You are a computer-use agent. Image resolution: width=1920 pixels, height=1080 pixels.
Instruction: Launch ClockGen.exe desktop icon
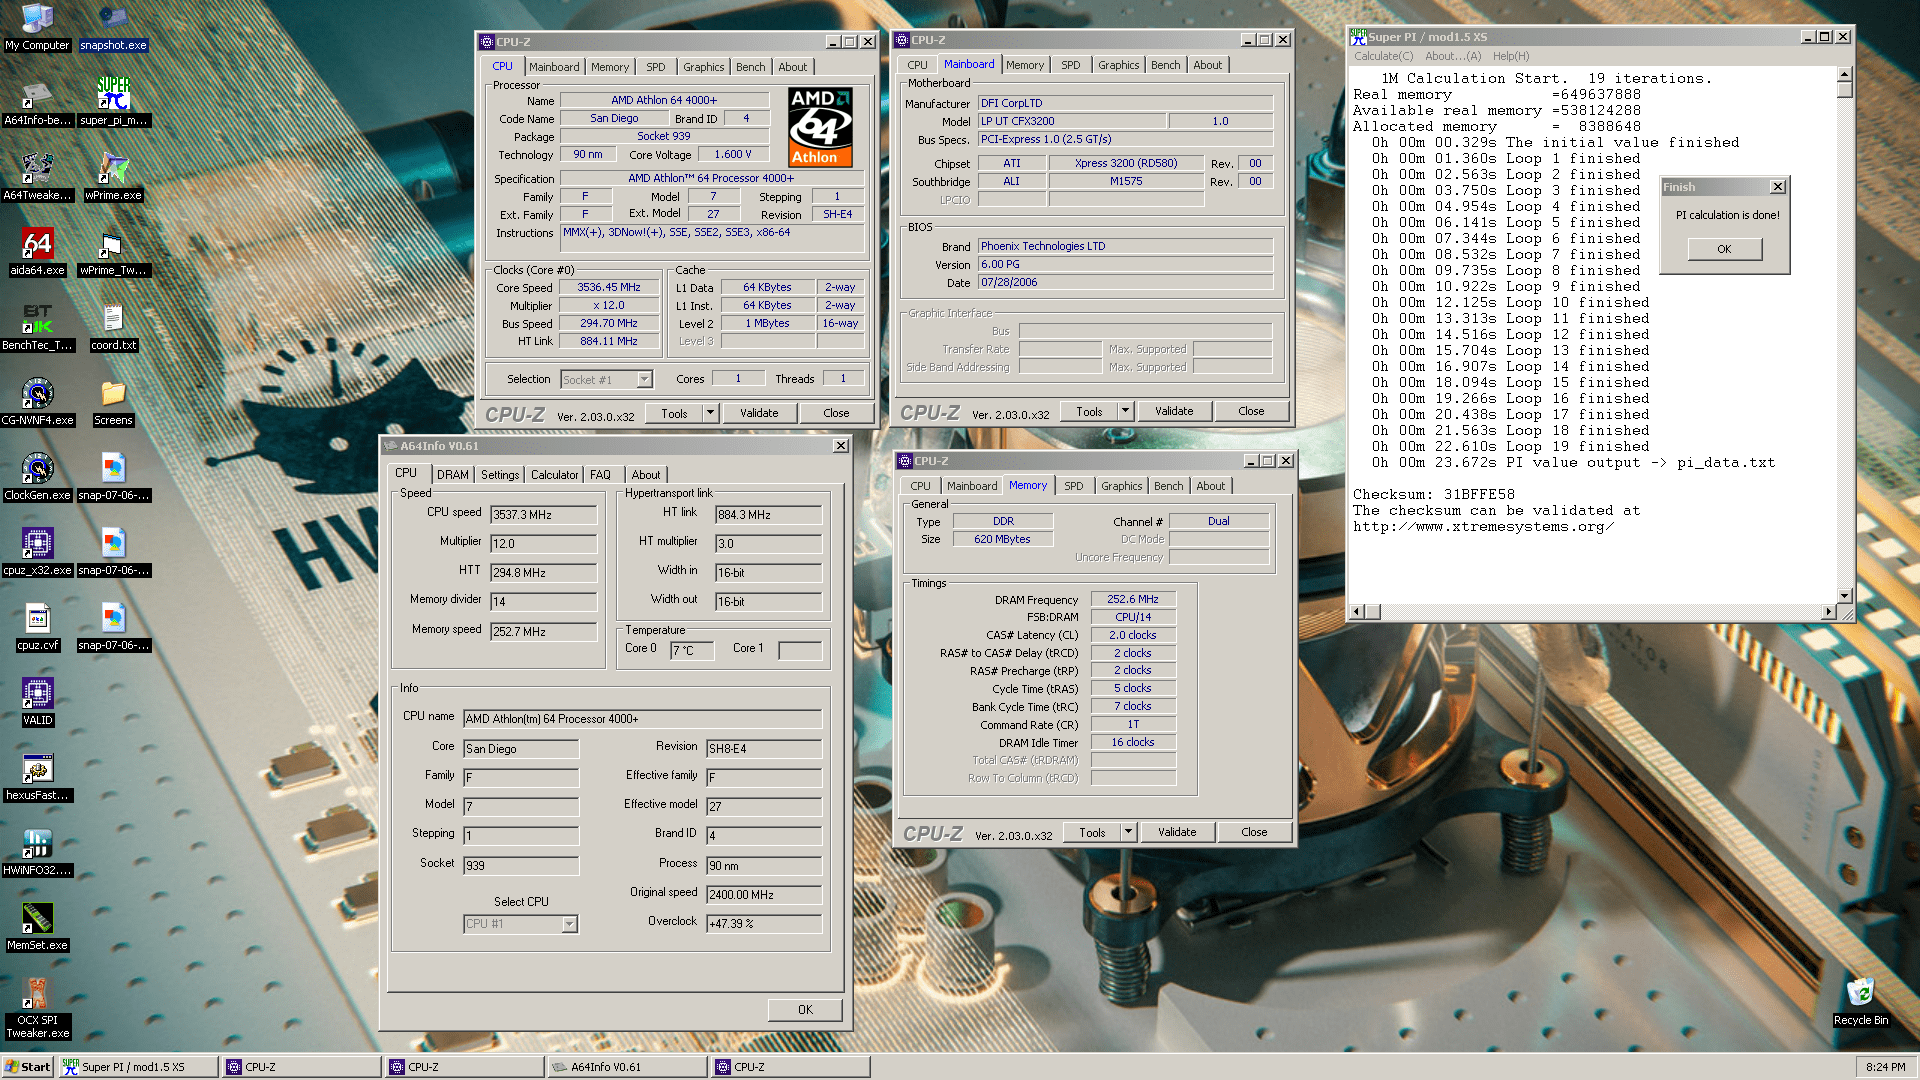pos(37,477)
